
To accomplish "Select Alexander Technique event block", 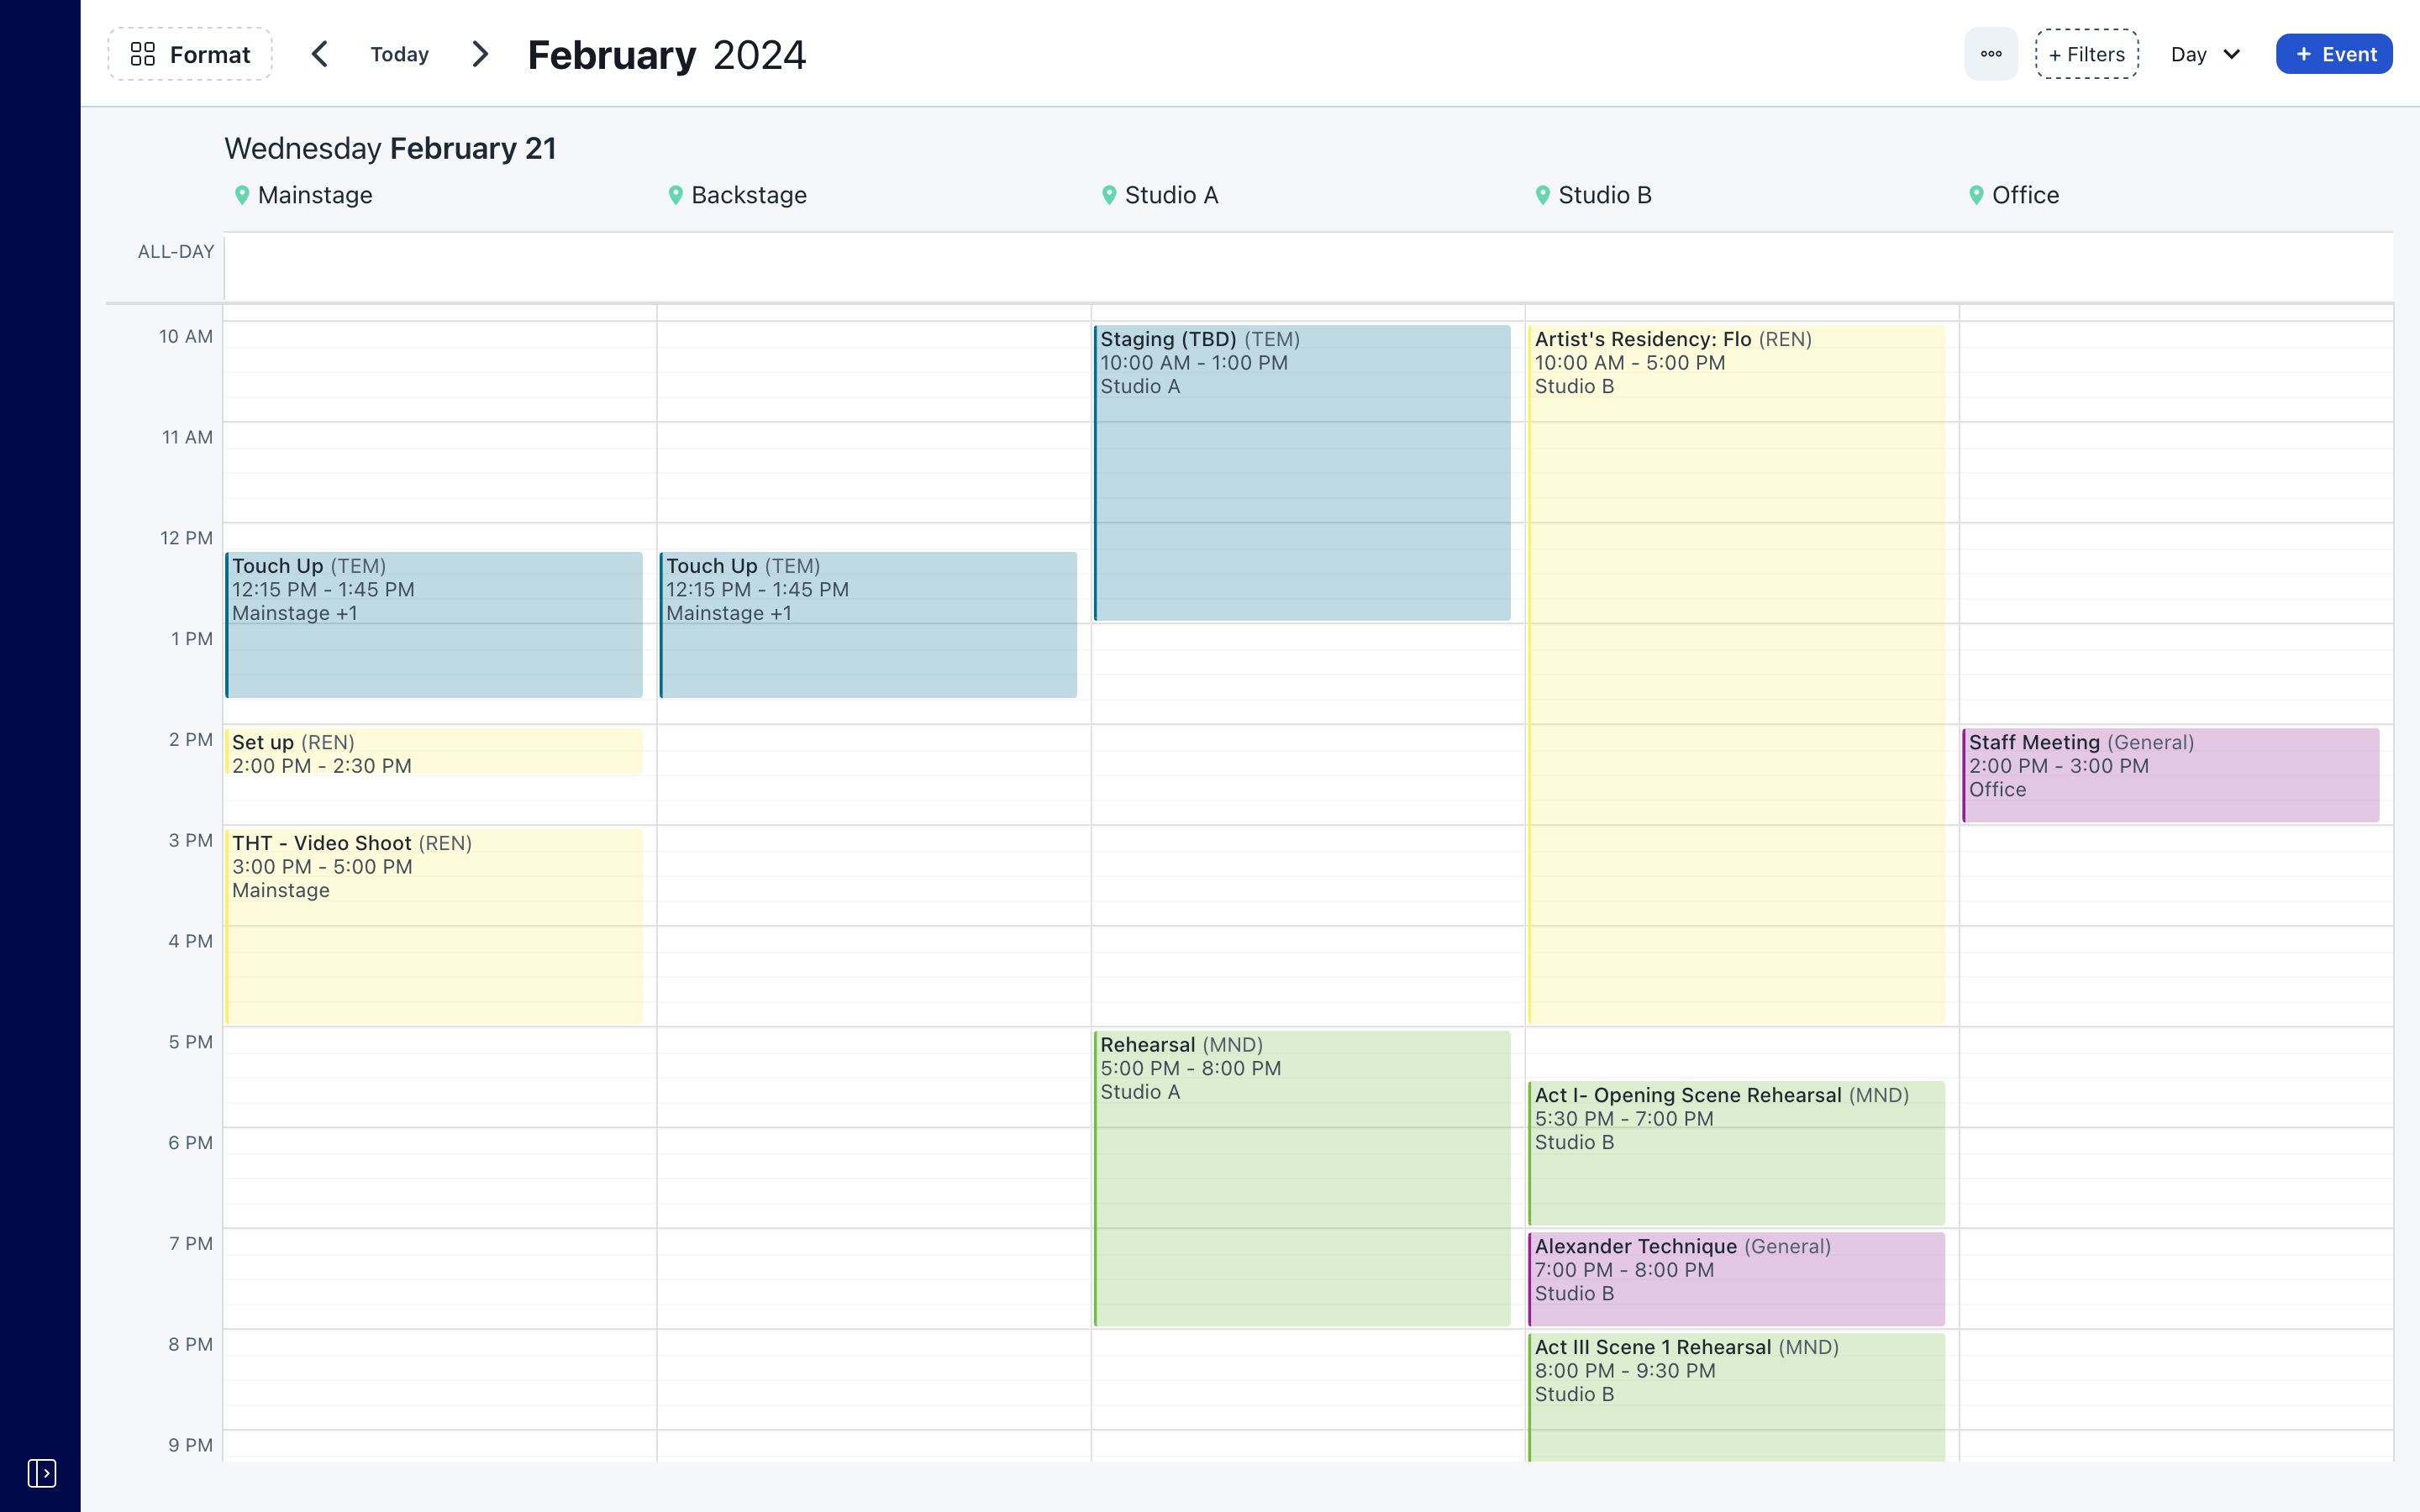I will click(x=1736, y=1278).
